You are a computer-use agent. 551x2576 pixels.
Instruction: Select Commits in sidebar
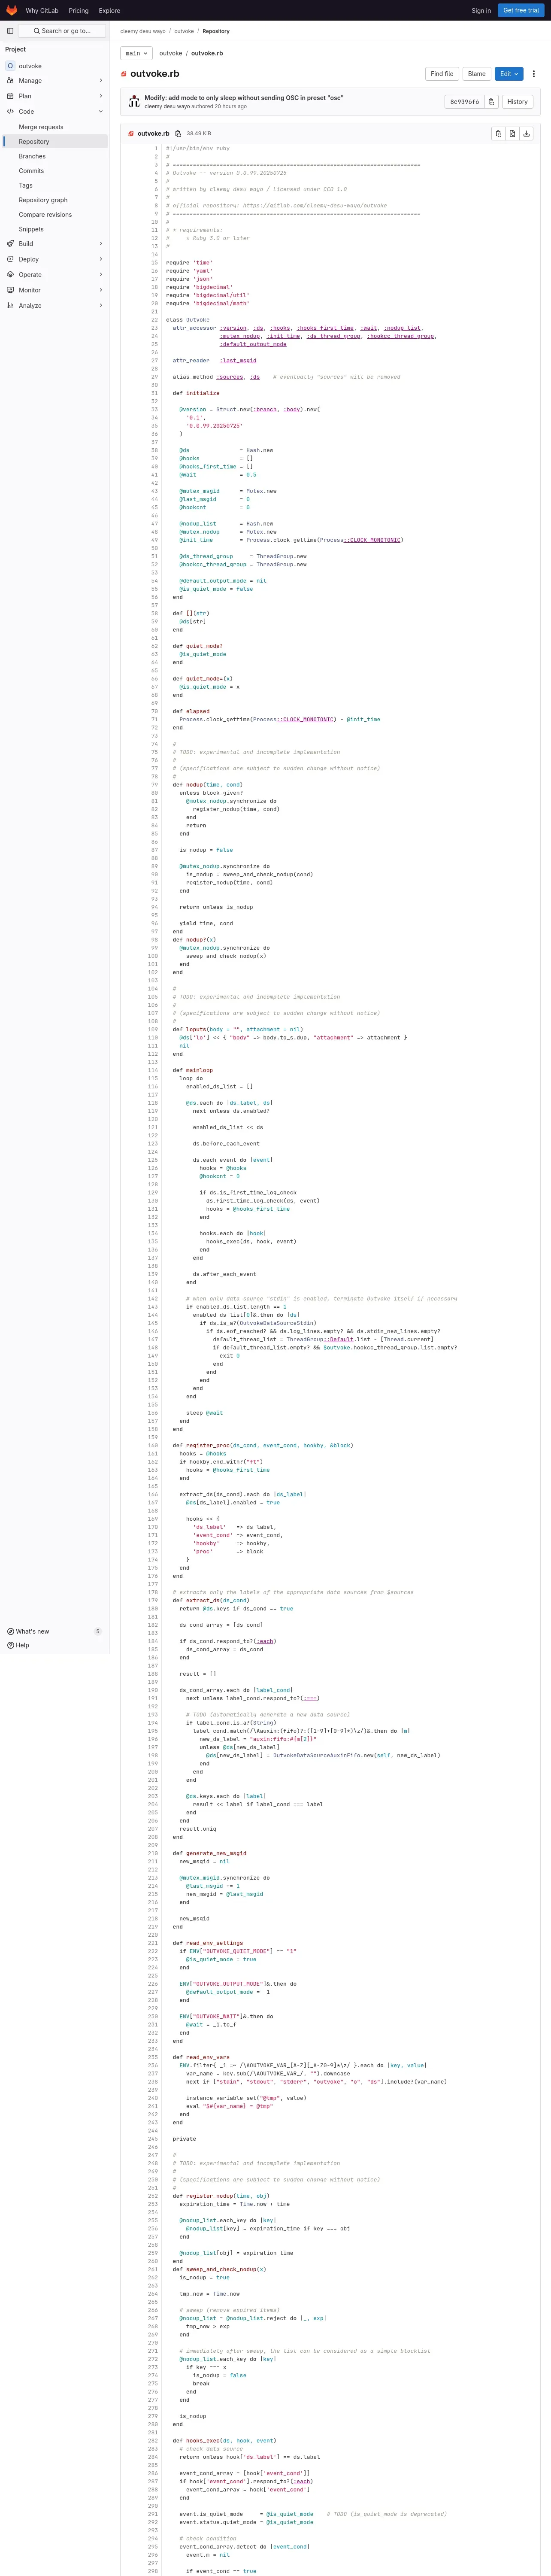tap(55, 171)
